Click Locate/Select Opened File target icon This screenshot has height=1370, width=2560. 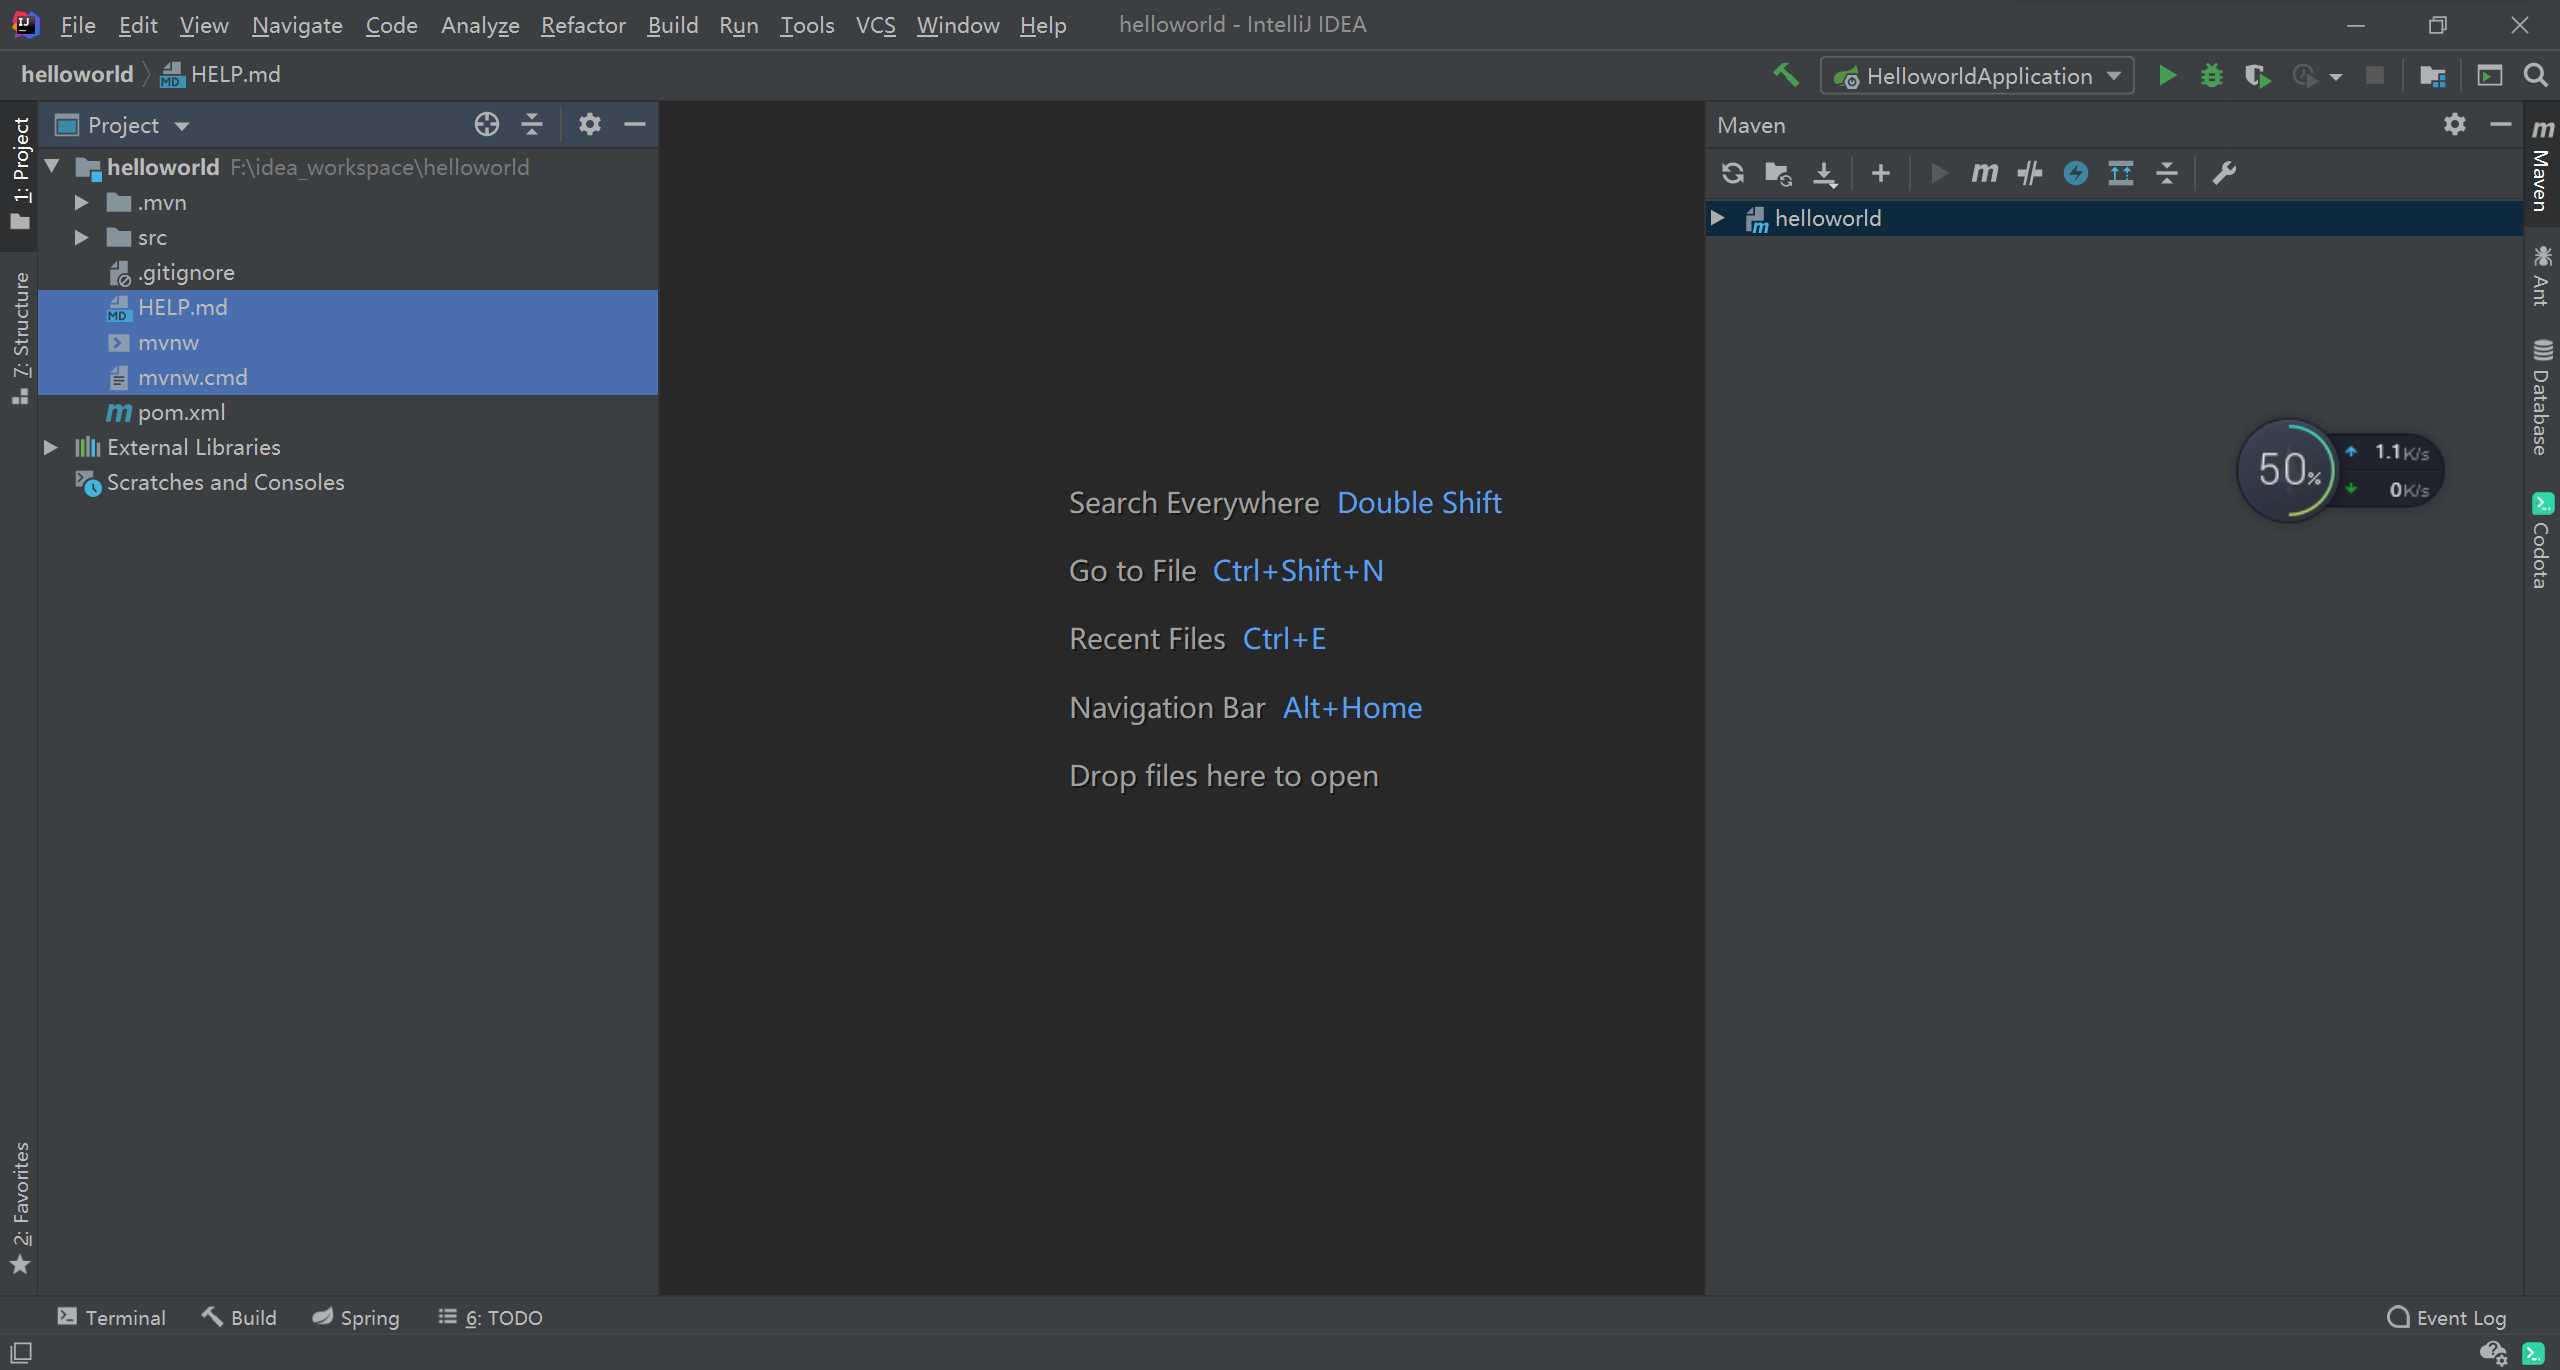[487, 124]
